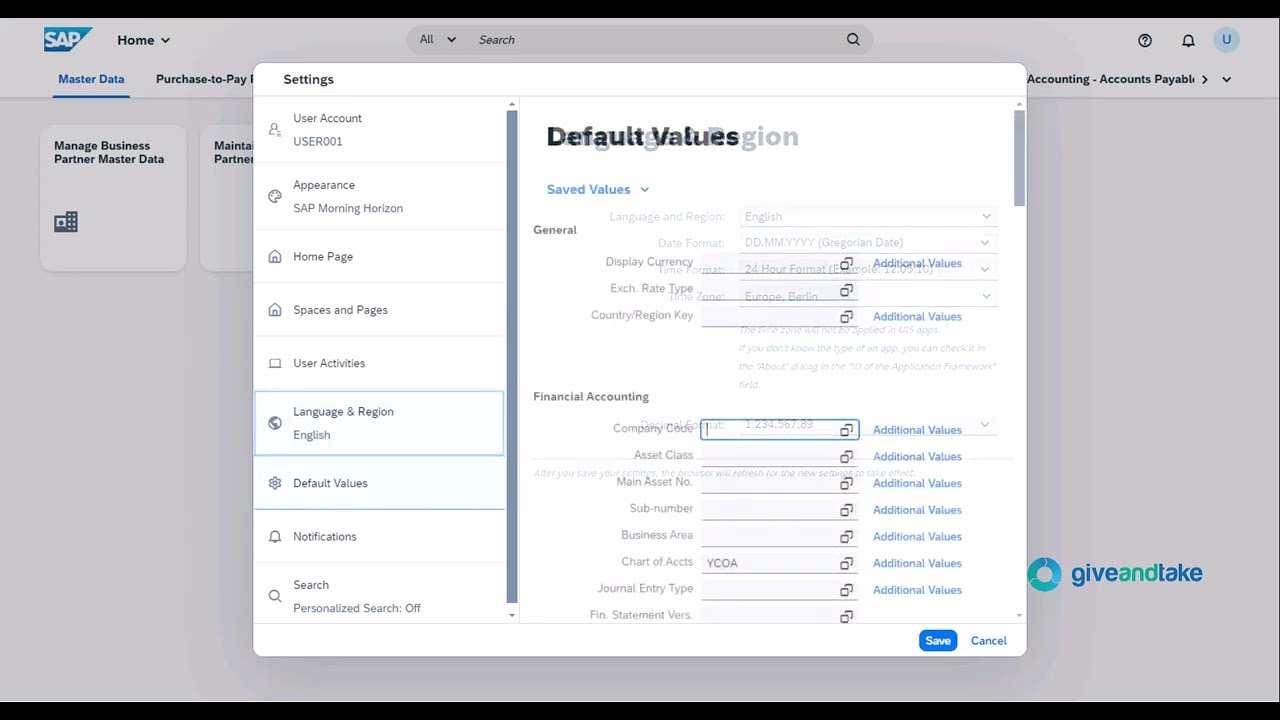The width and height of the screenshot is (1280, 720).
Task: Open value help for Chart of Accts
Action: [846, 563]
